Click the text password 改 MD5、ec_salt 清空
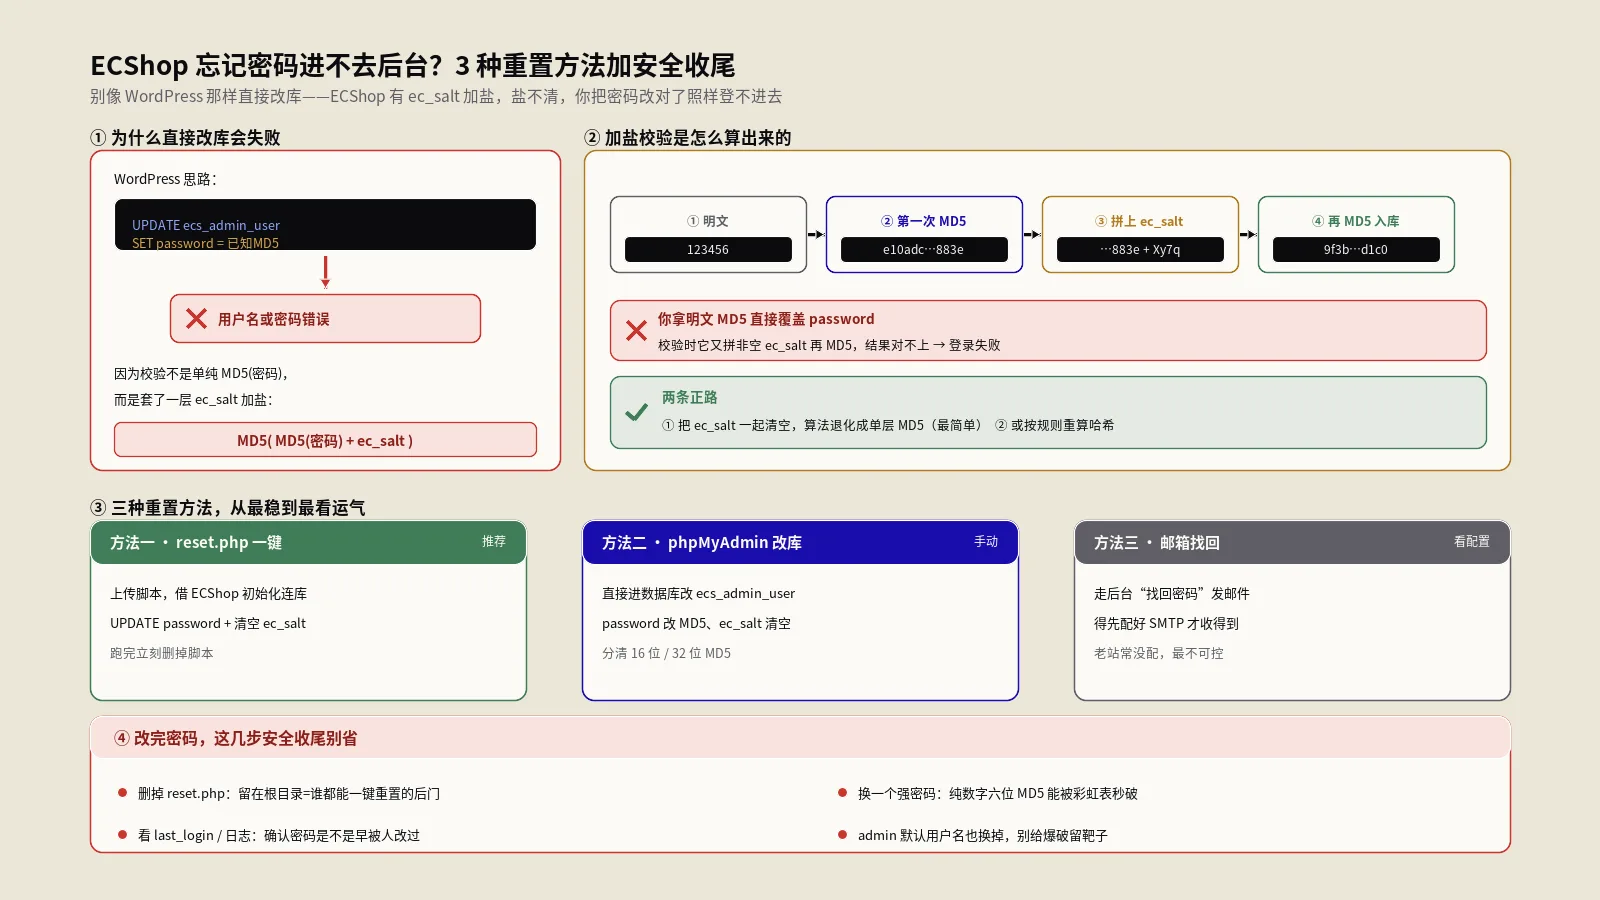 (x=697, y=623)
